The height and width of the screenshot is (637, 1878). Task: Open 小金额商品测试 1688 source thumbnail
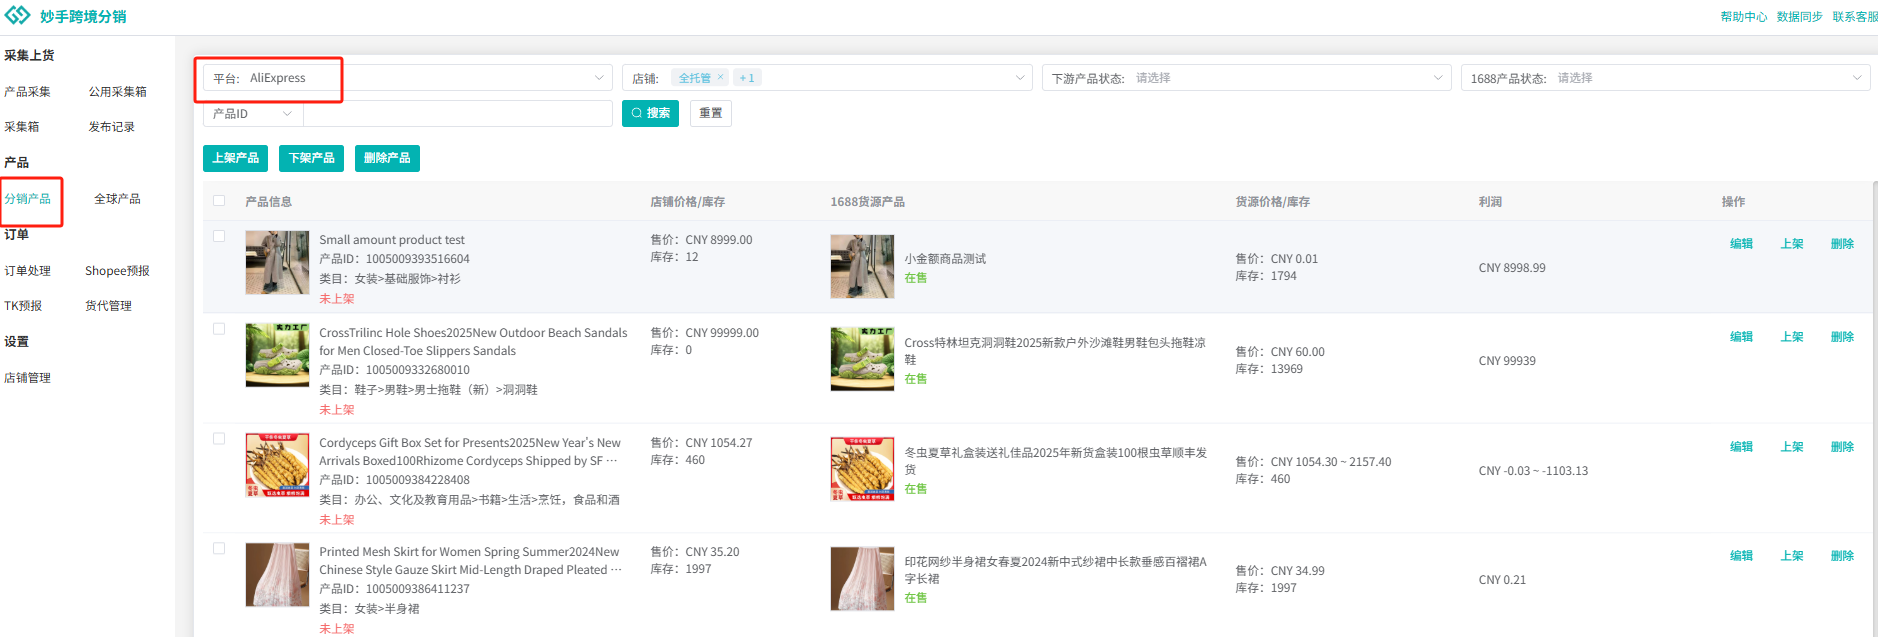pyautogui.click(x=862, y=267)
